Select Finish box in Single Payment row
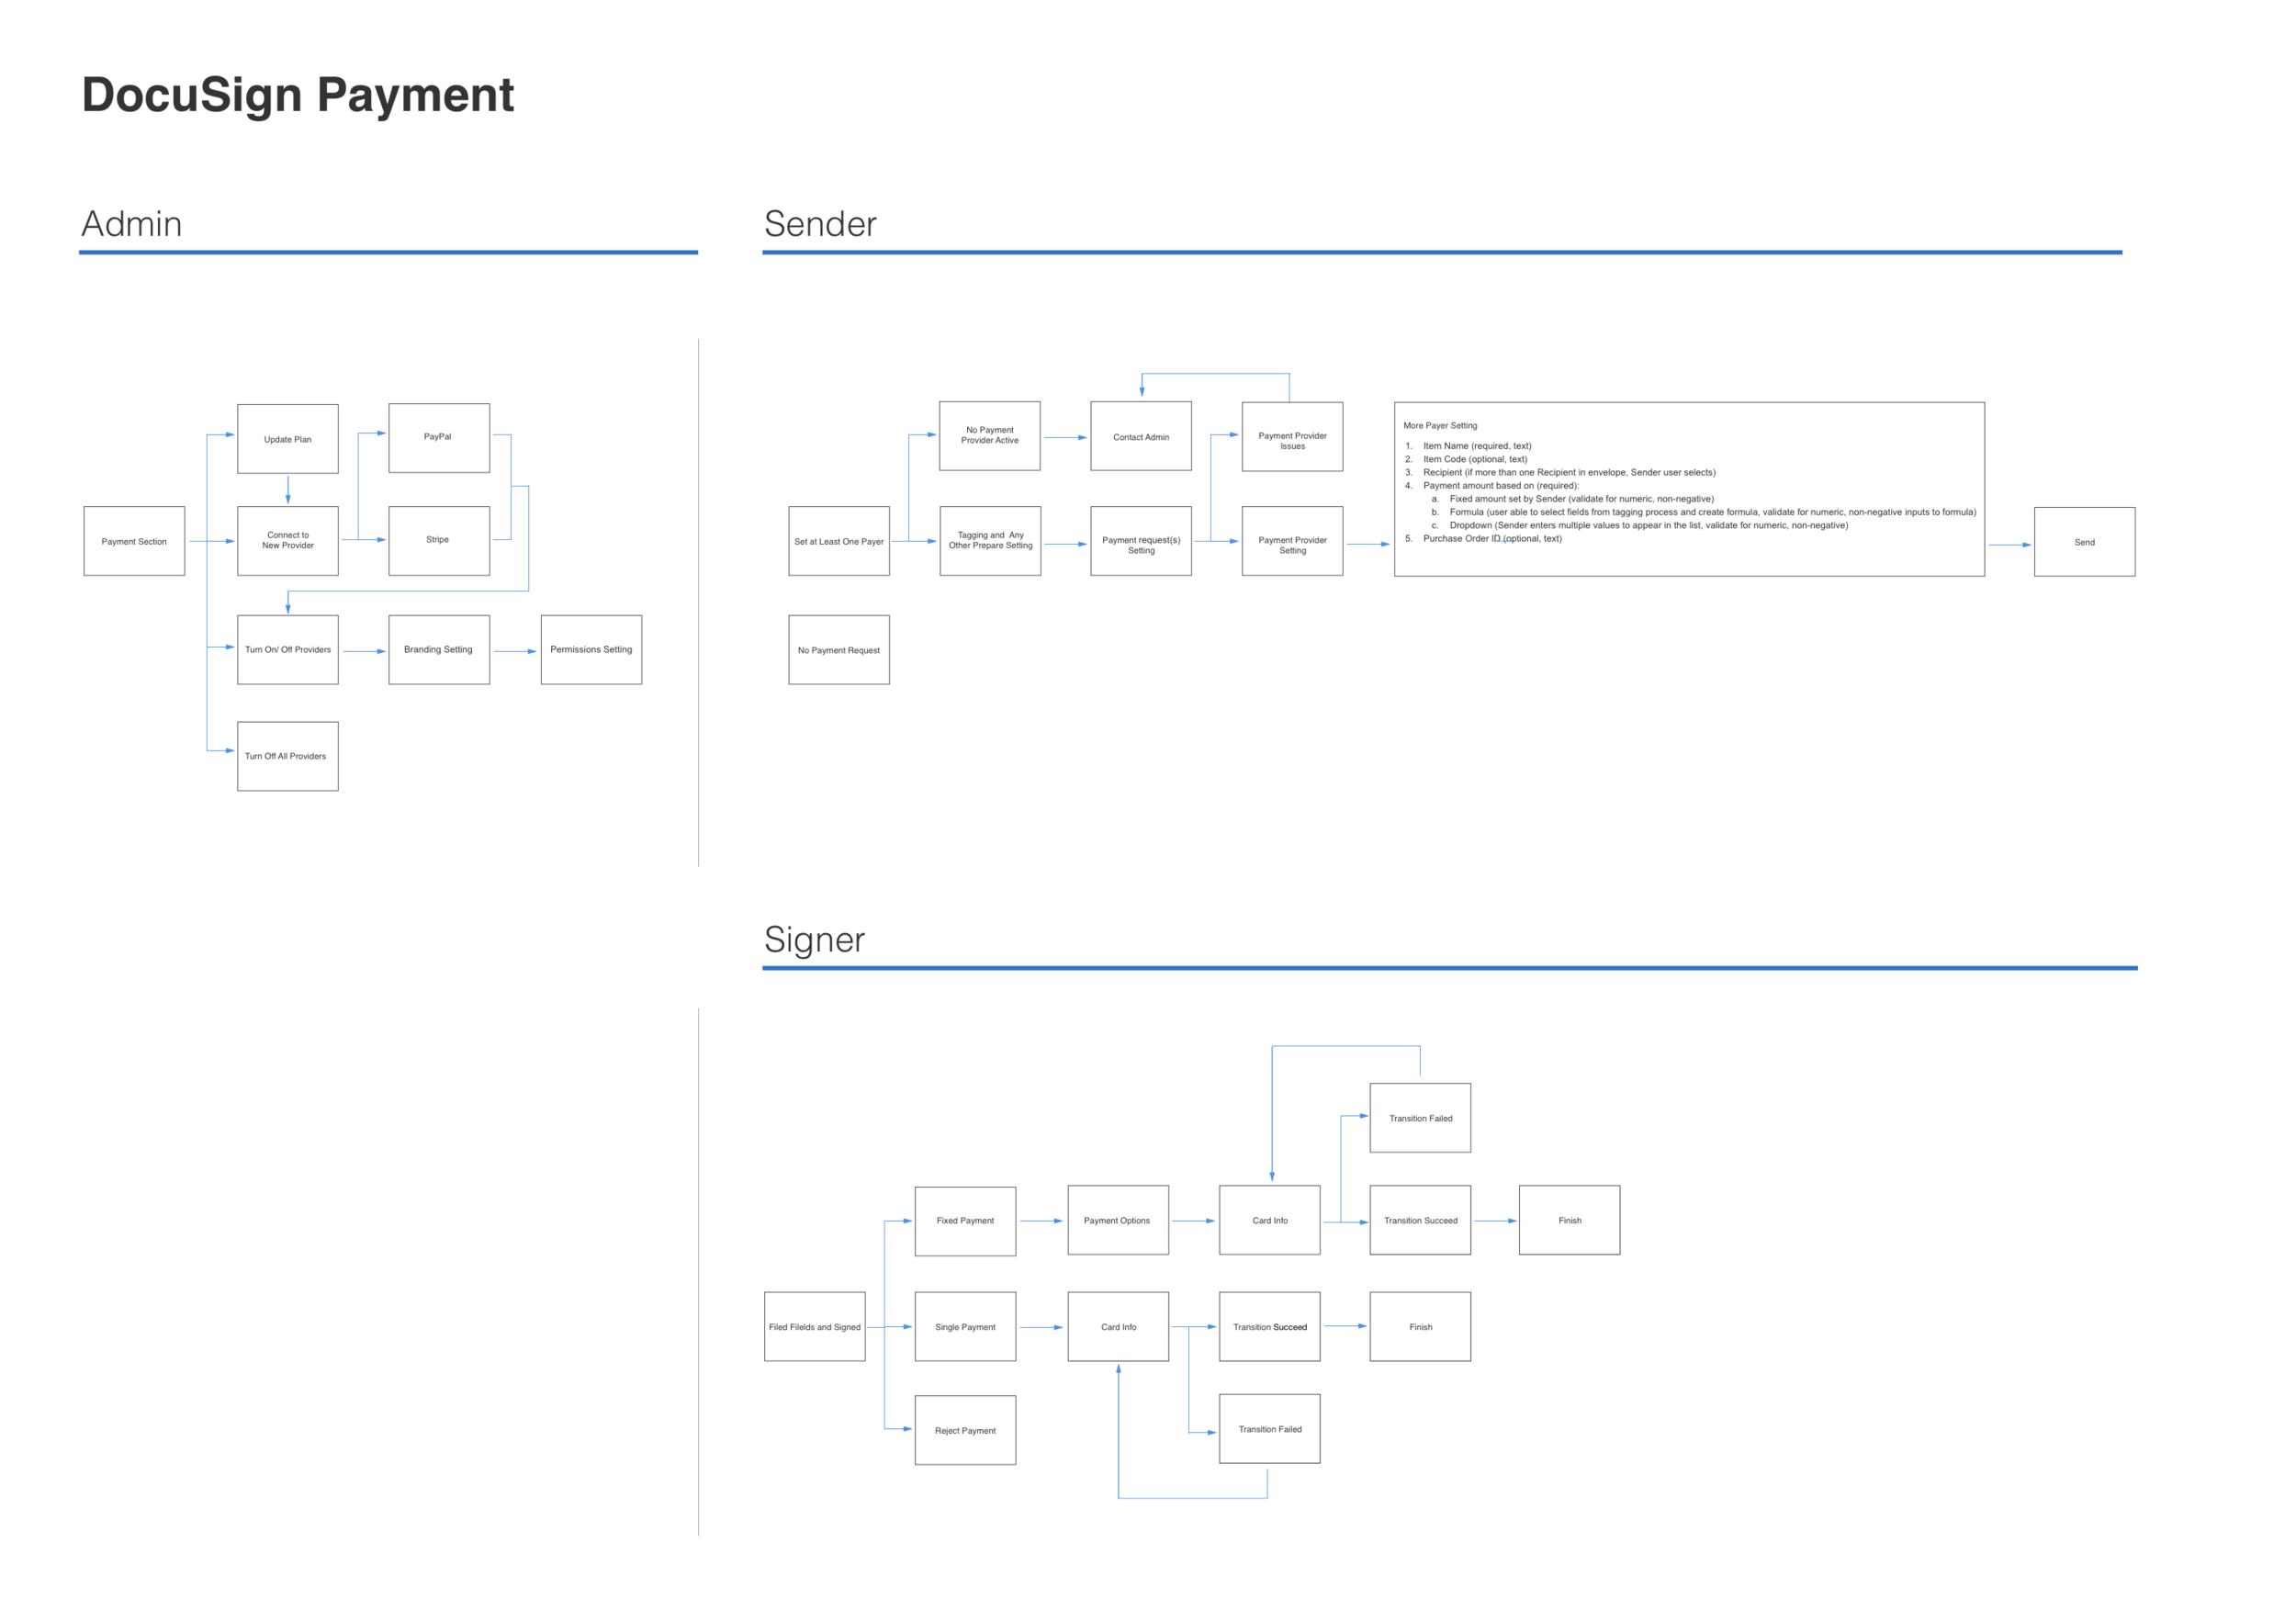The width and height of the screenshot is (2296, 1599). (1421, 1327)
